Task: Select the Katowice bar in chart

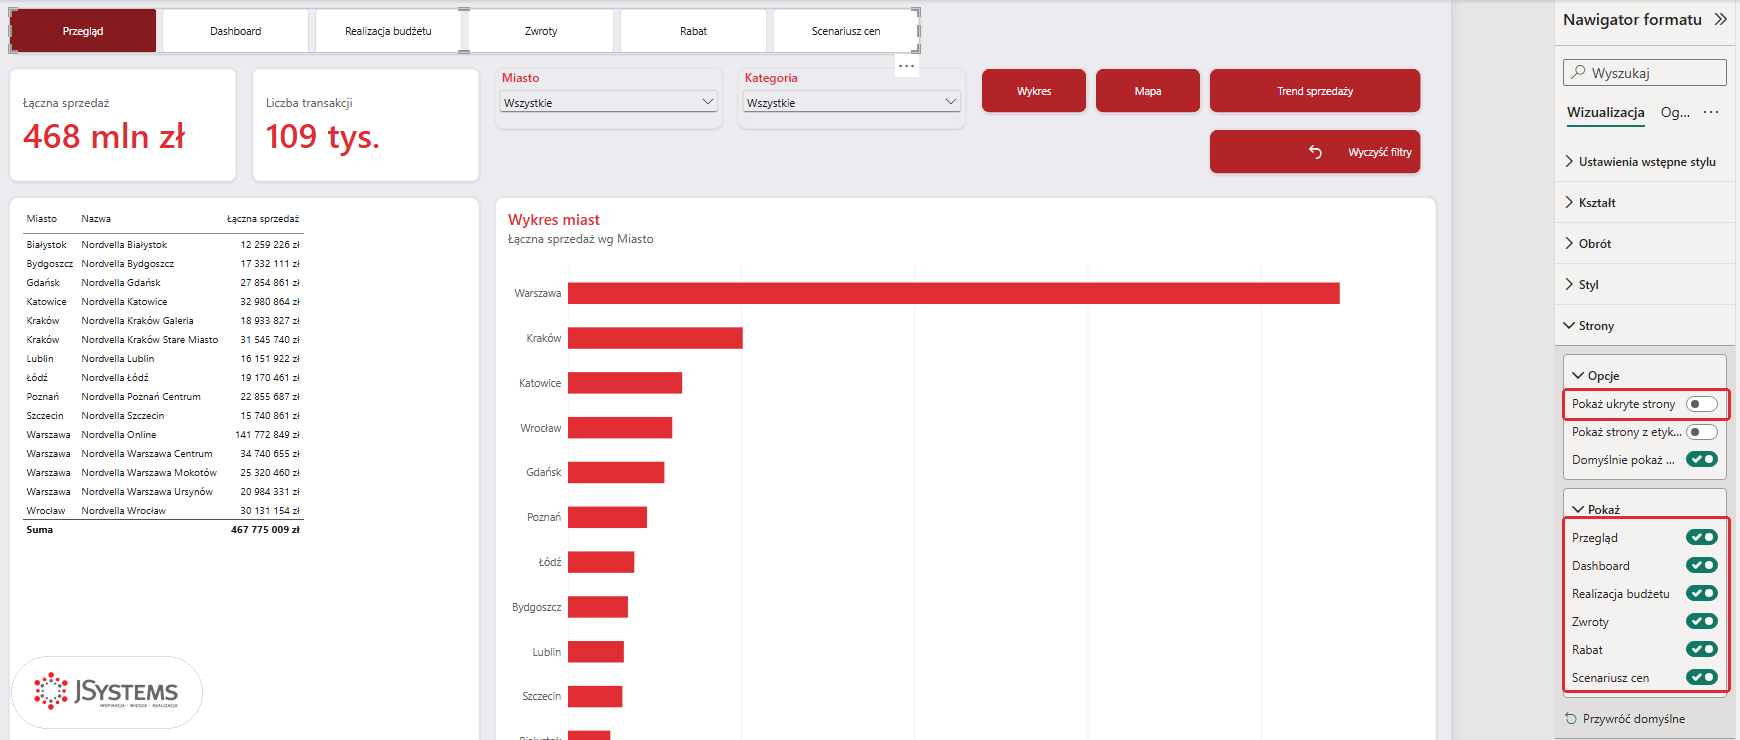Action: click(x=625, y=383)
